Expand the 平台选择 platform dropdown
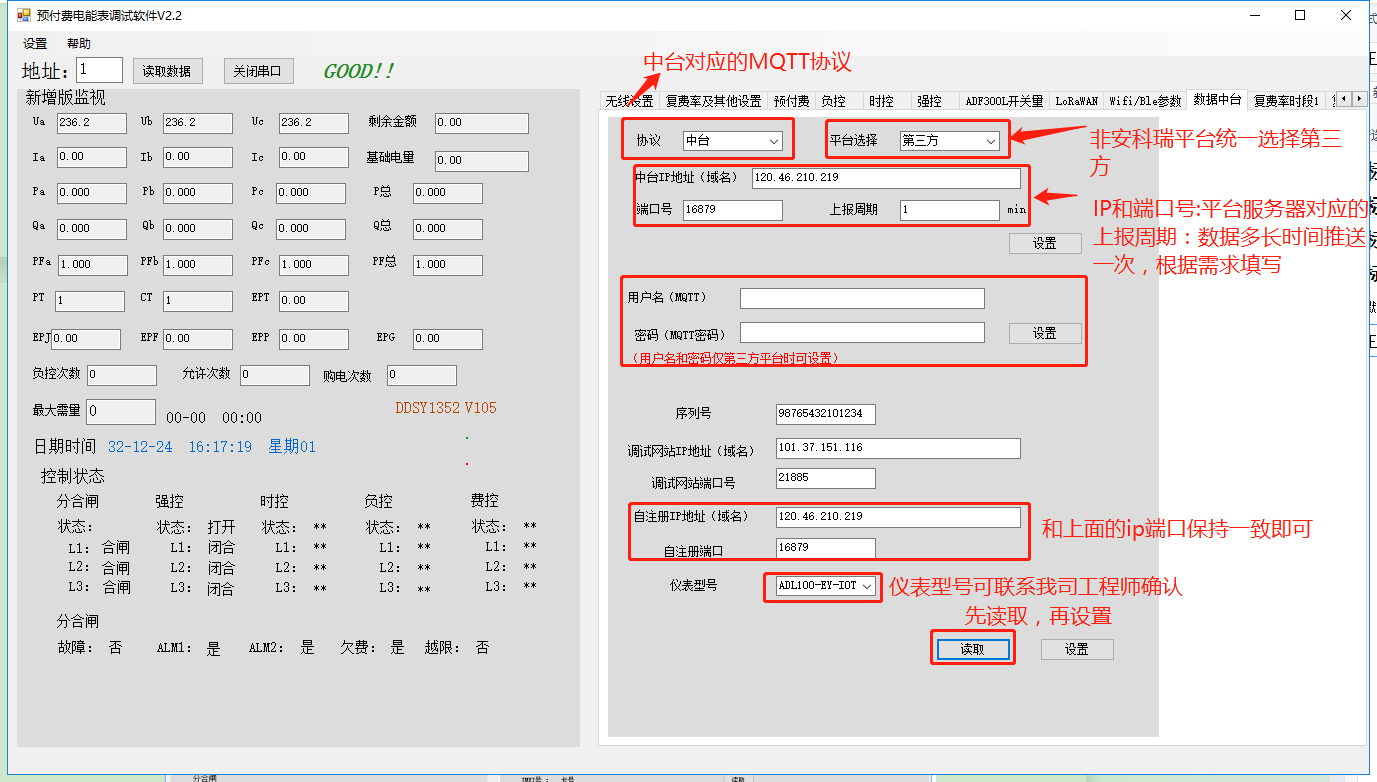The width and height of the screenshot is (1377, 782). 948,141
